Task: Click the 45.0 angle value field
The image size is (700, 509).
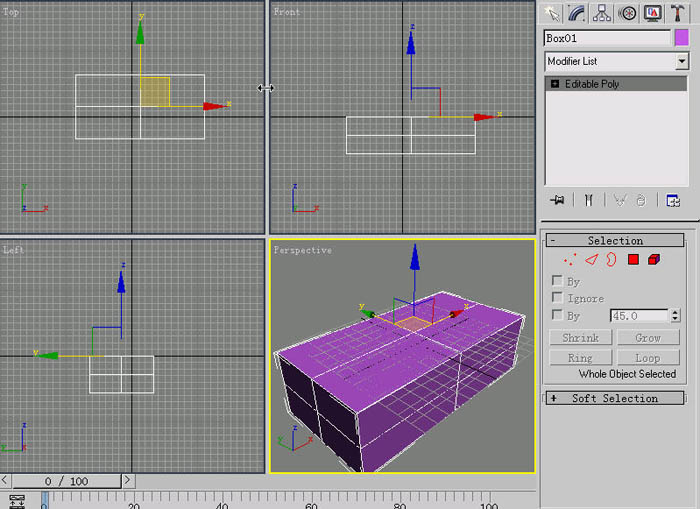Action: 639,316
